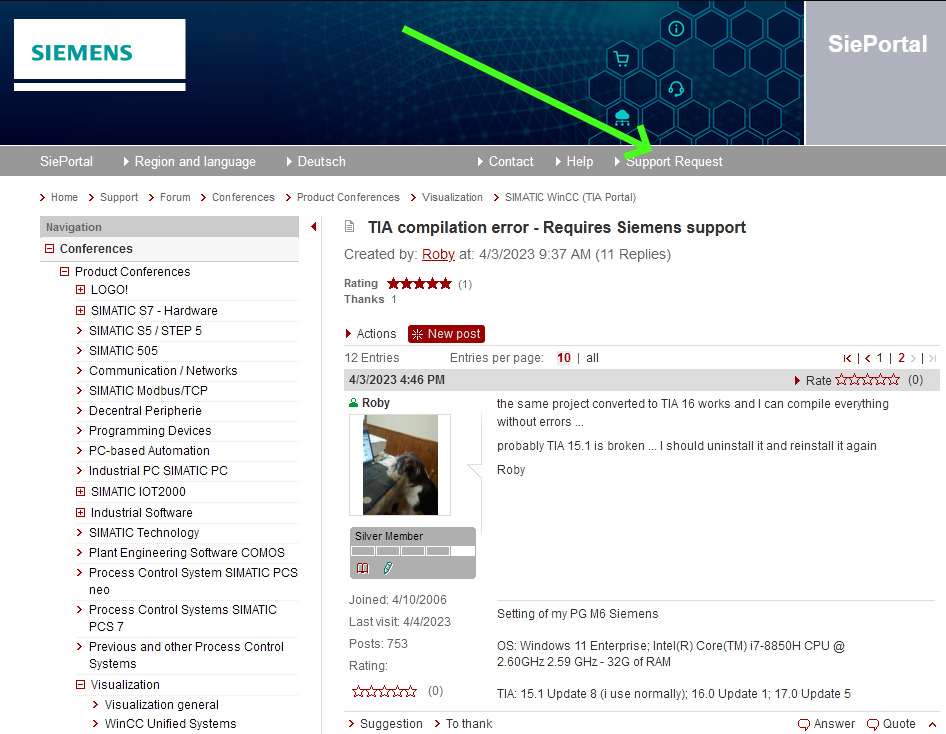Click the Answer button

tap(827, 724)
